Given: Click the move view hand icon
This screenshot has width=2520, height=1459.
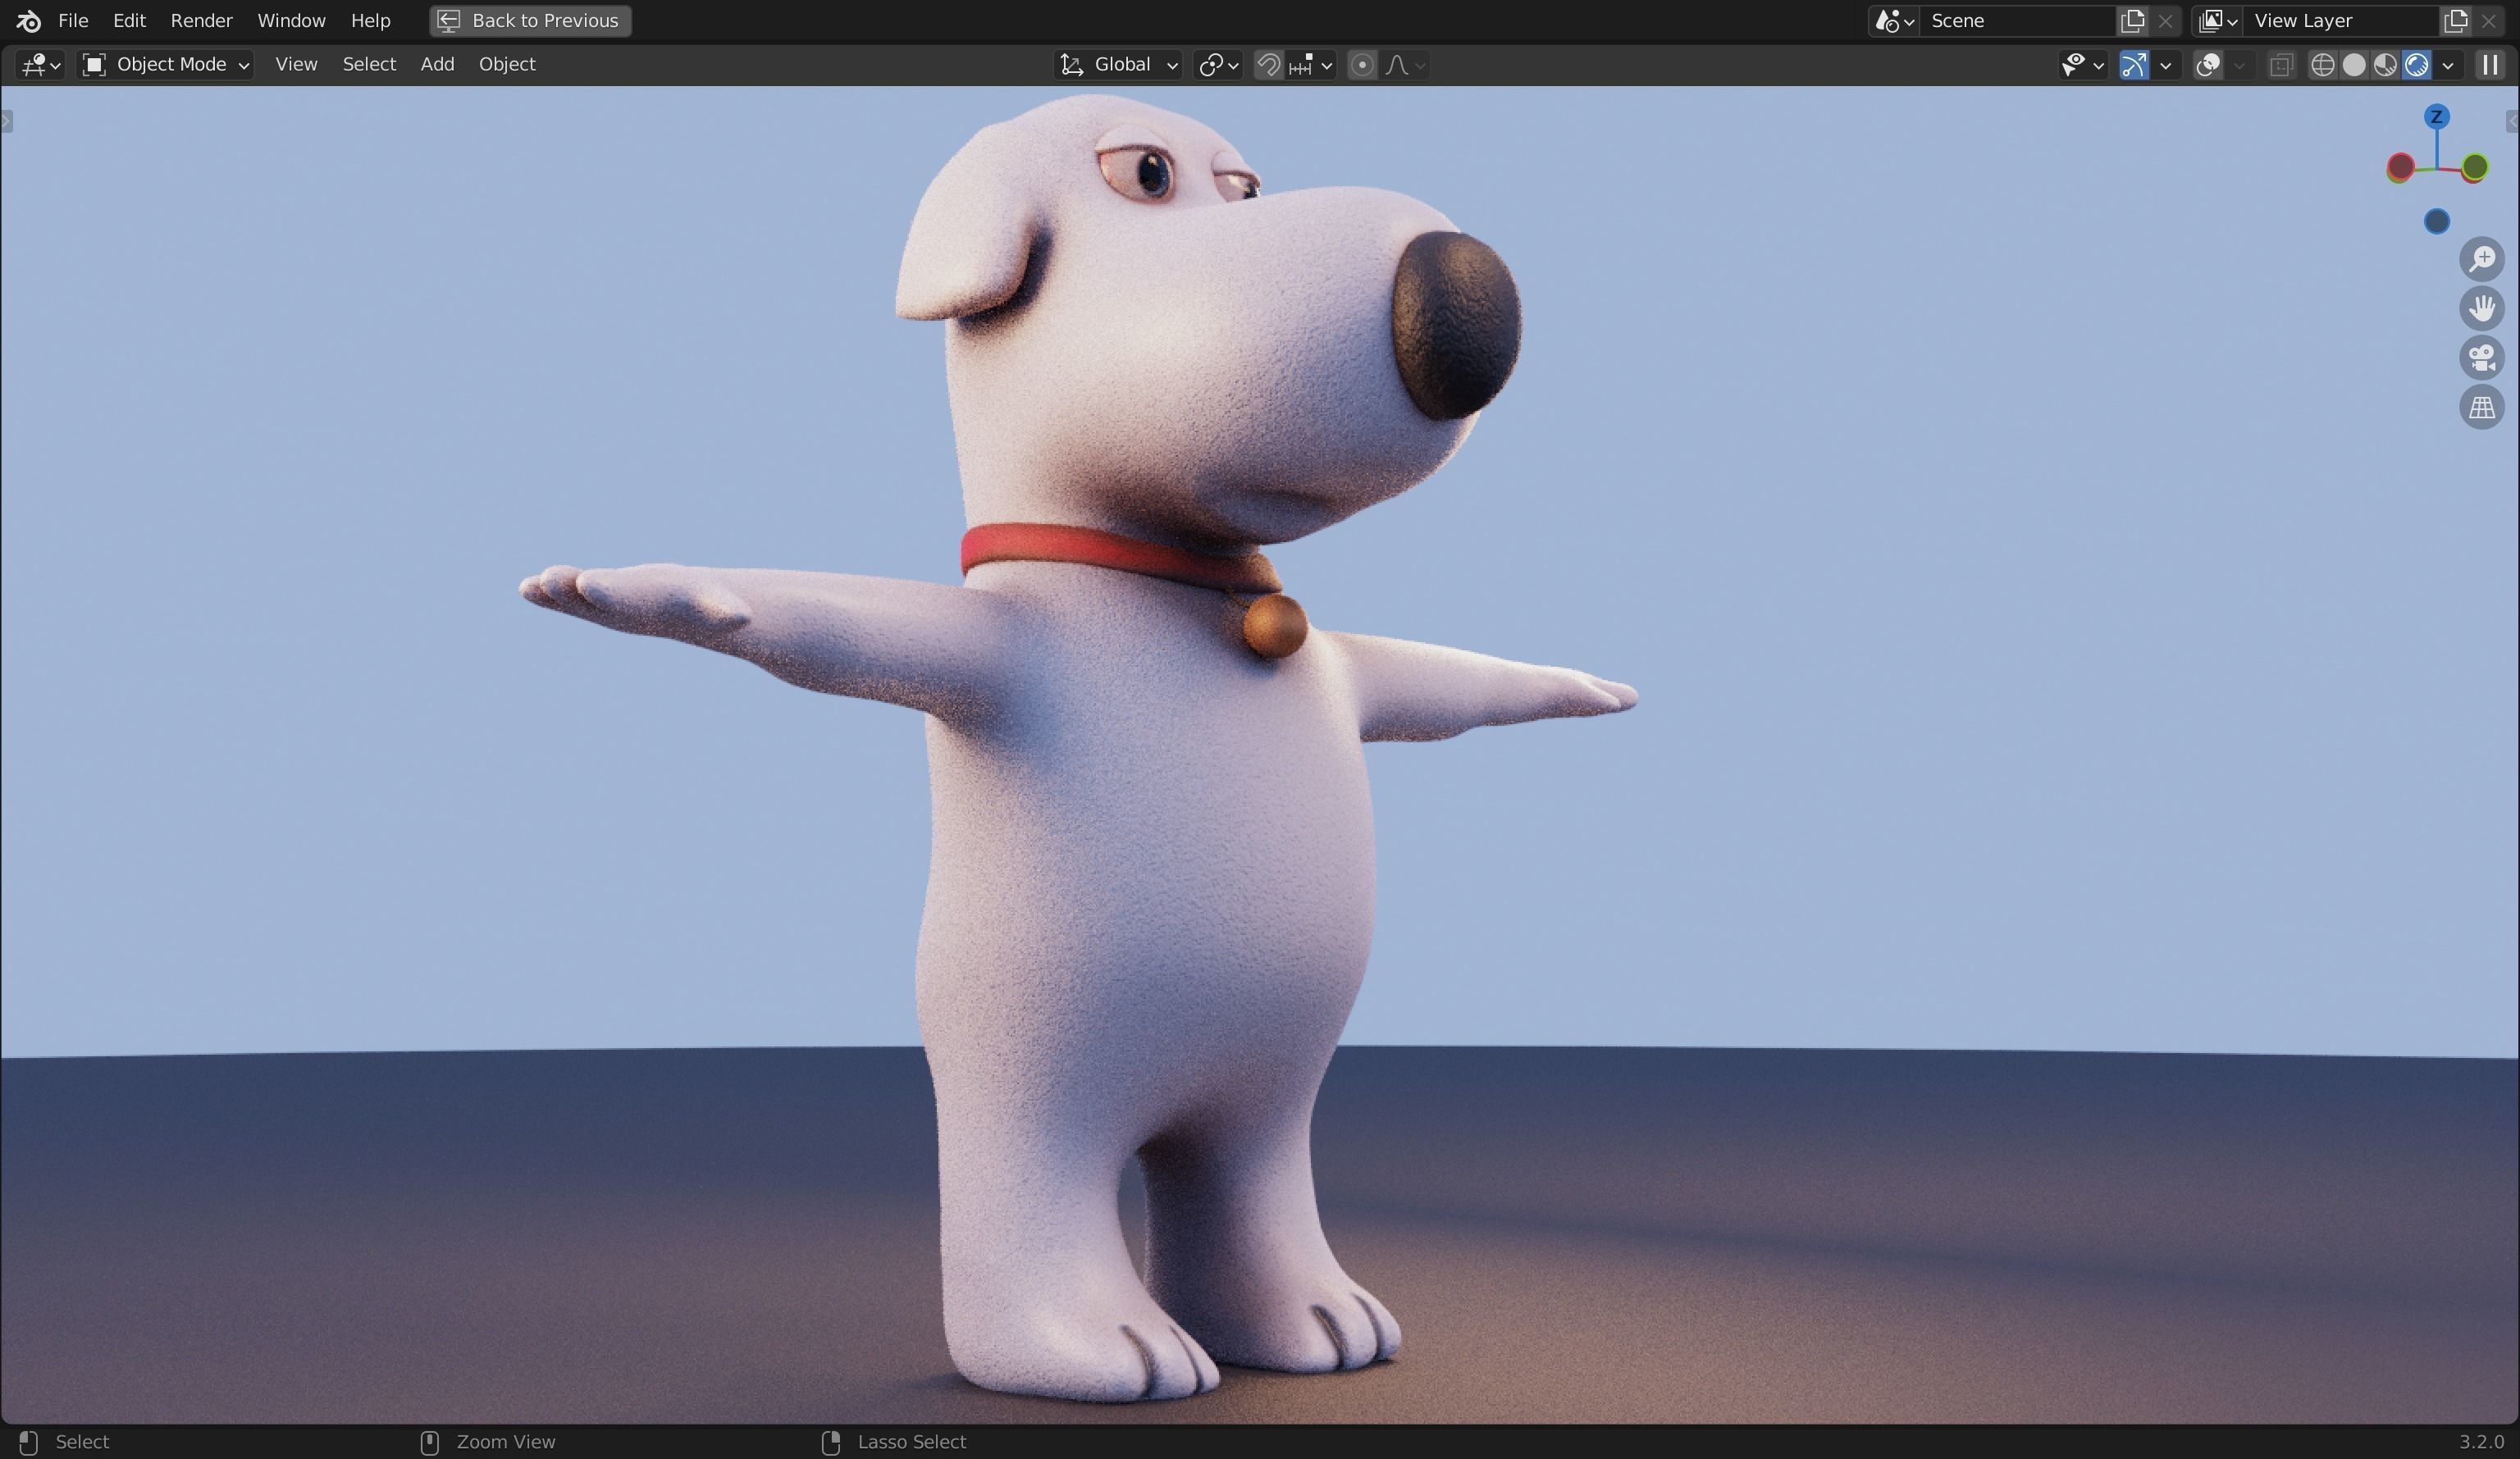Looking at the screenshot, I should pyautogui.click(x=2481, y=308).
